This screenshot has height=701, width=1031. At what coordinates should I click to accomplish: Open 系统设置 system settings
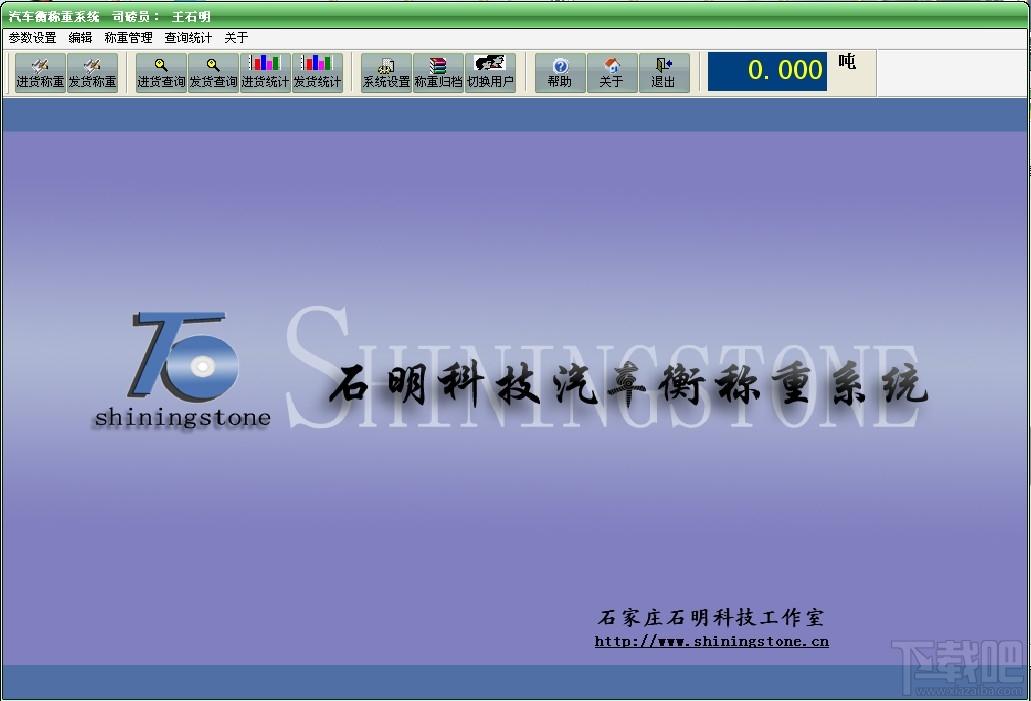tap(386, 73)
